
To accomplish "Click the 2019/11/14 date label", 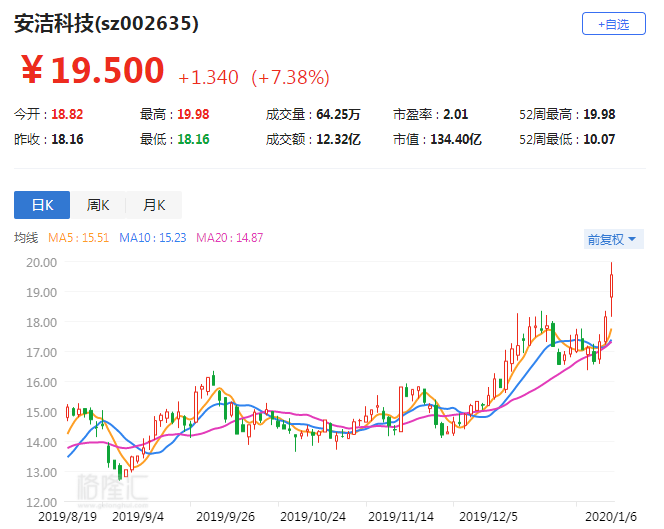I will [x=401, y=517].
